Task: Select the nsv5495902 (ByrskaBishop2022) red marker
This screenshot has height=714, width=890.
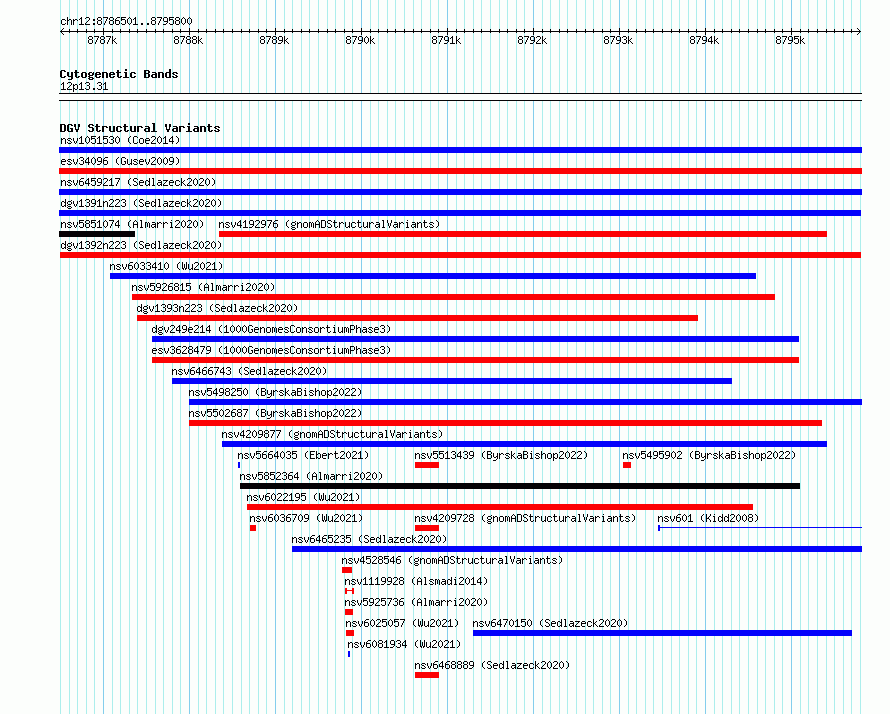Action: pos(627,465)
